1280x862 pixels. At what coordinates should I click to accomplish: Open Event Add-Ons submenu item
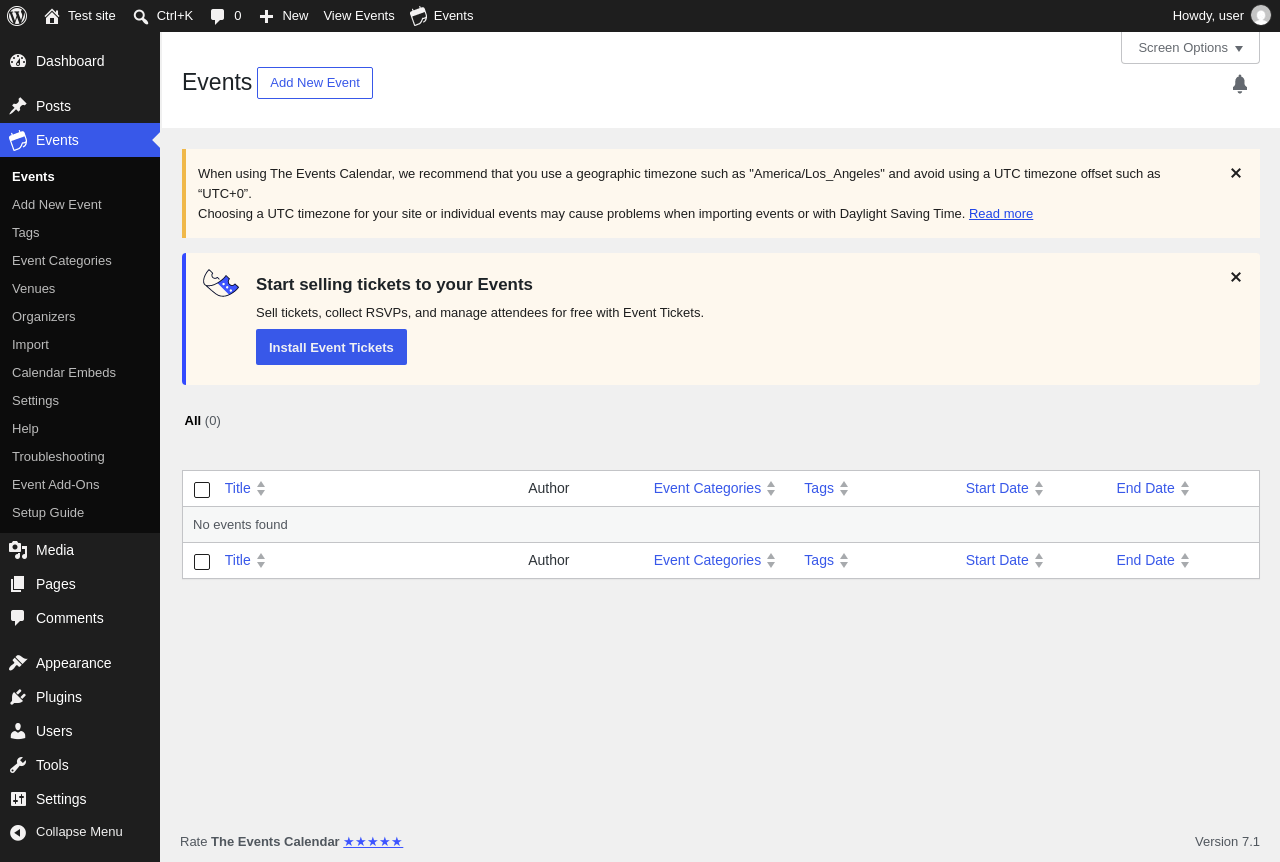point(56,484)
